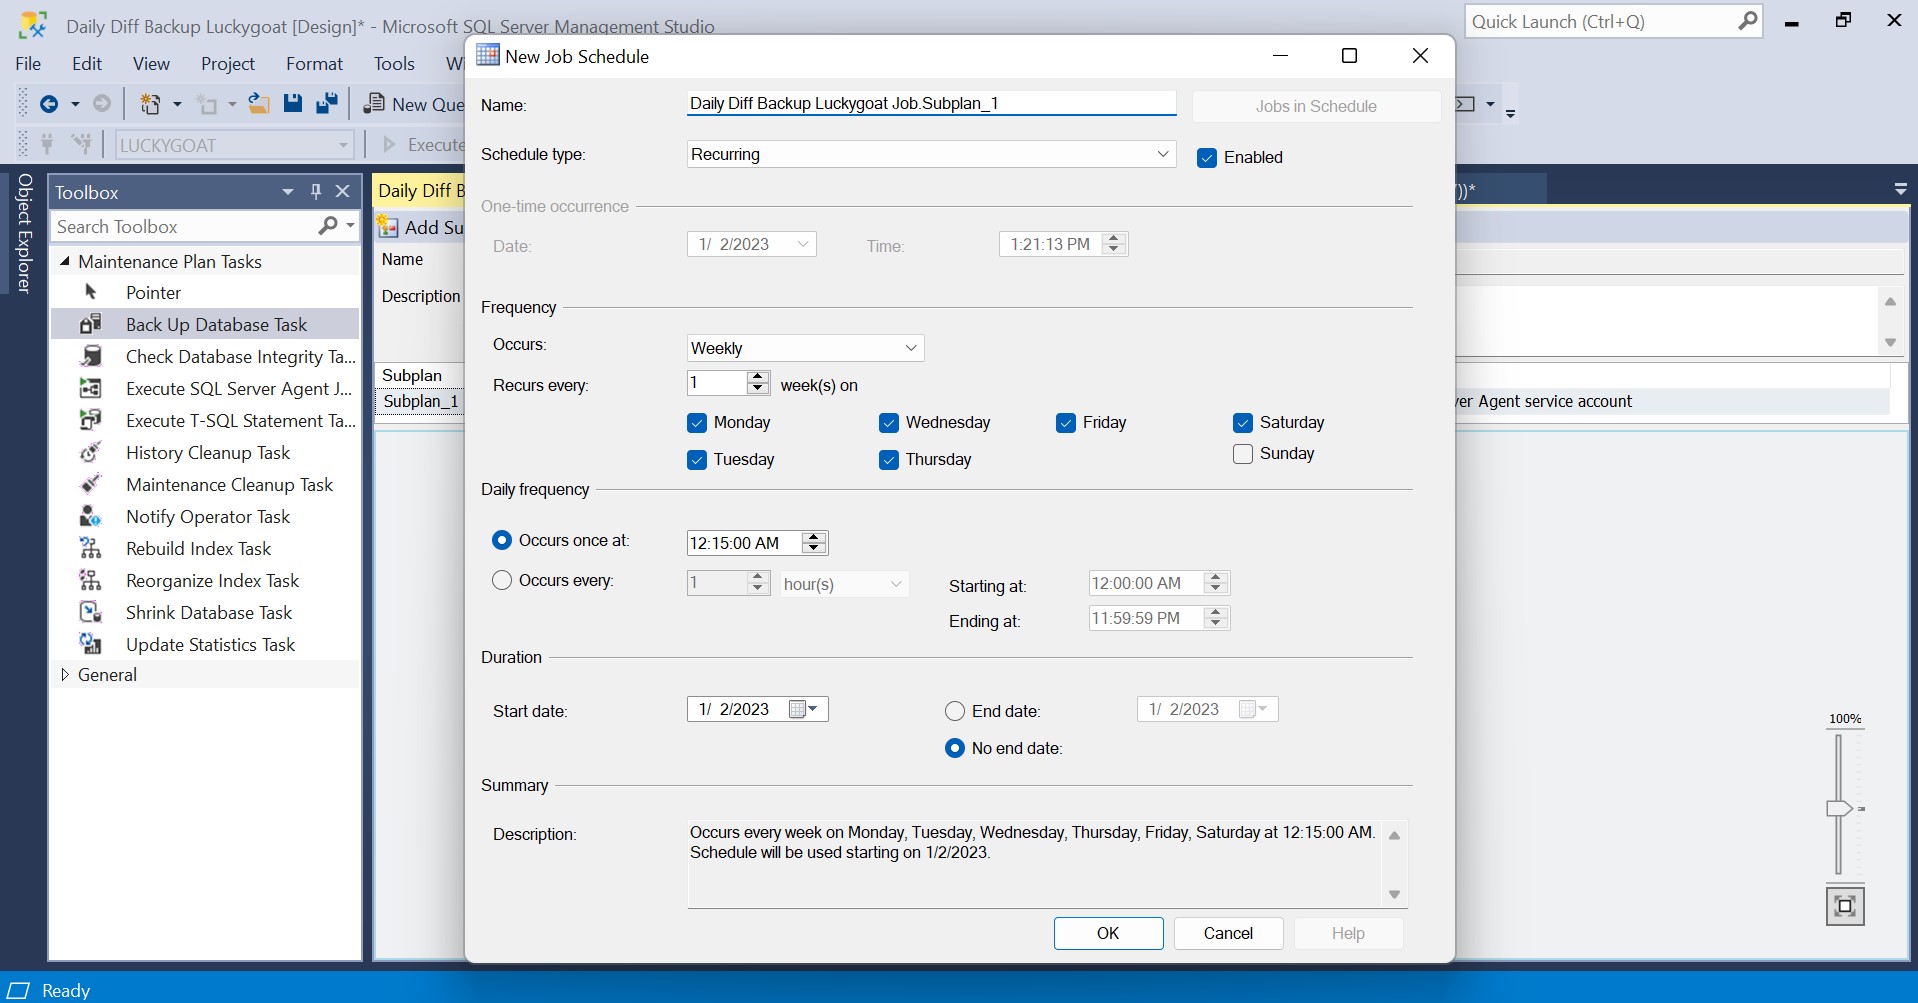This screenshot has width=1918, height=1003.
Task: Disable the Enabled checkbox
Action: (1207, 158)
